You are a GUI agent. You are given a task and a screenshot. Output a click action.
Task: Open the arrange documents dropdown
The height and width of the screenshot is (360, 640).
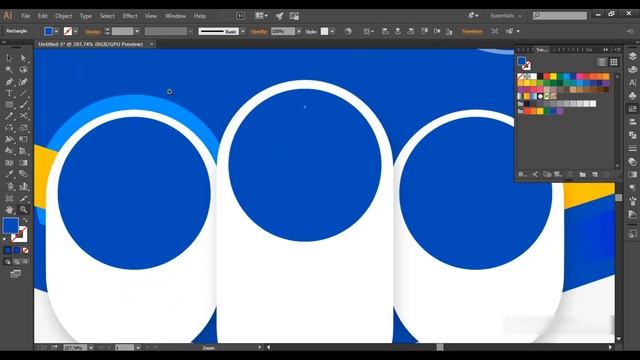(x=261, y=16)
